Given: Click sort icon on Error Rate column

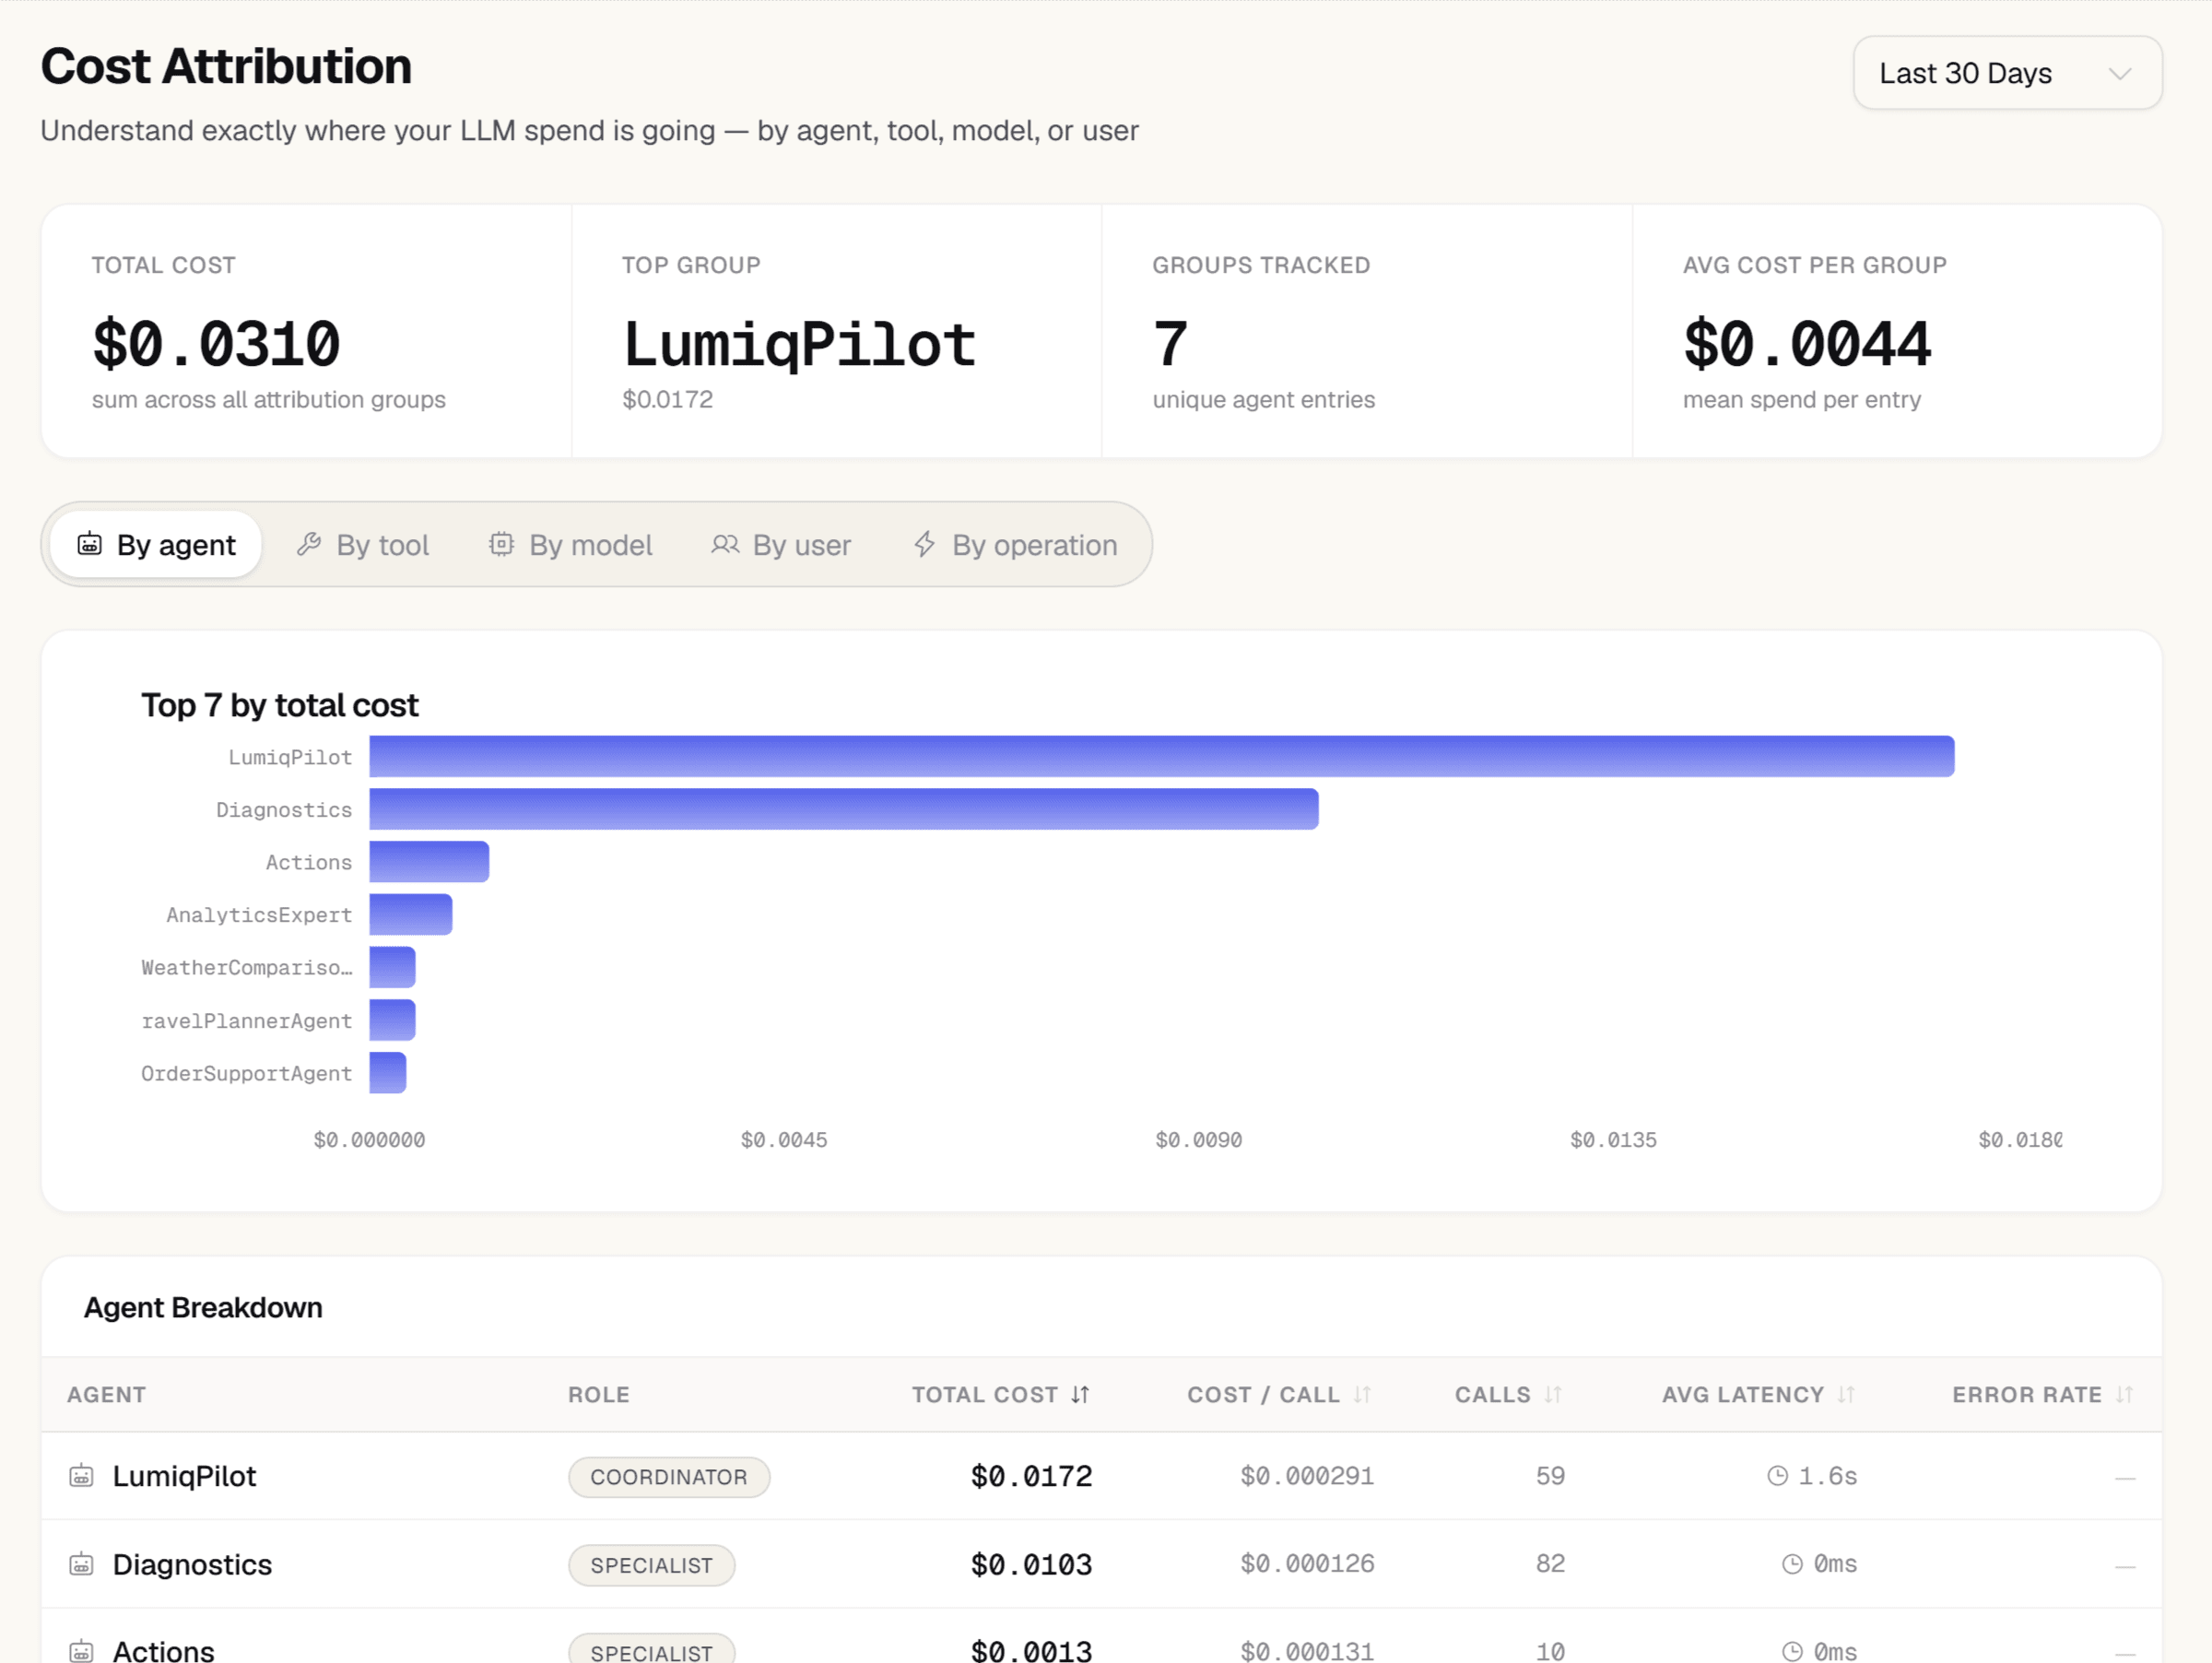Looking at the screenshot, I should [x=2124, y=1394].
